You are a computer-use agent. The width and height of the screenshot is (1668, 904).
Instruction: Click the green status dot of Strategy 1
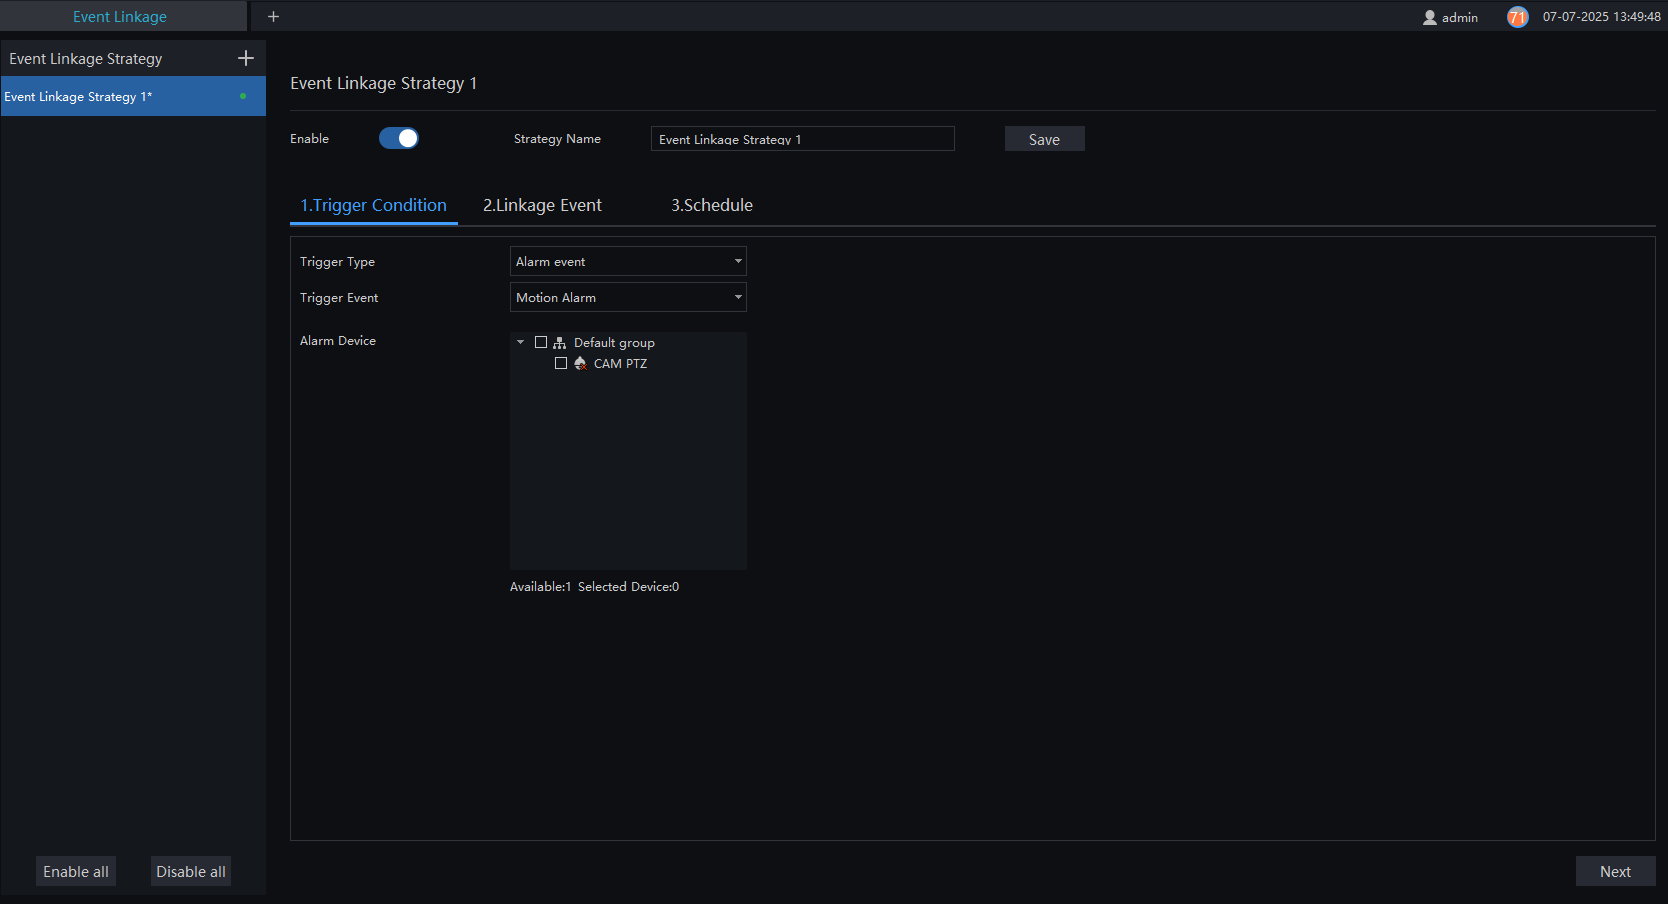pyautogui.click(x=243, y=96)
